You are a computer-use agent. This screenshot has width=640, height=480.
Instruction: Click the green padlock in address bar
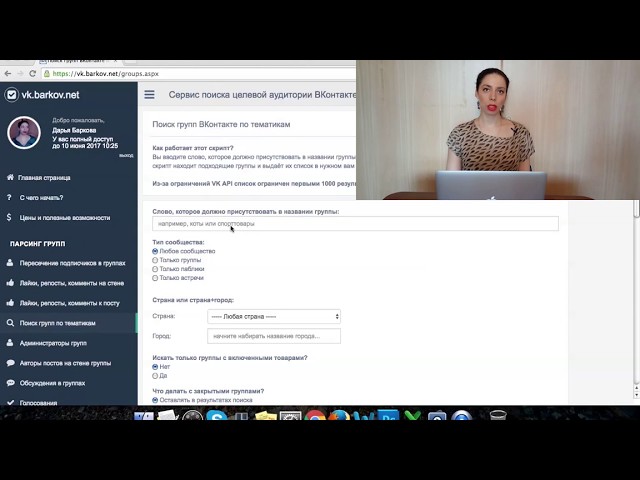(47, 74)
